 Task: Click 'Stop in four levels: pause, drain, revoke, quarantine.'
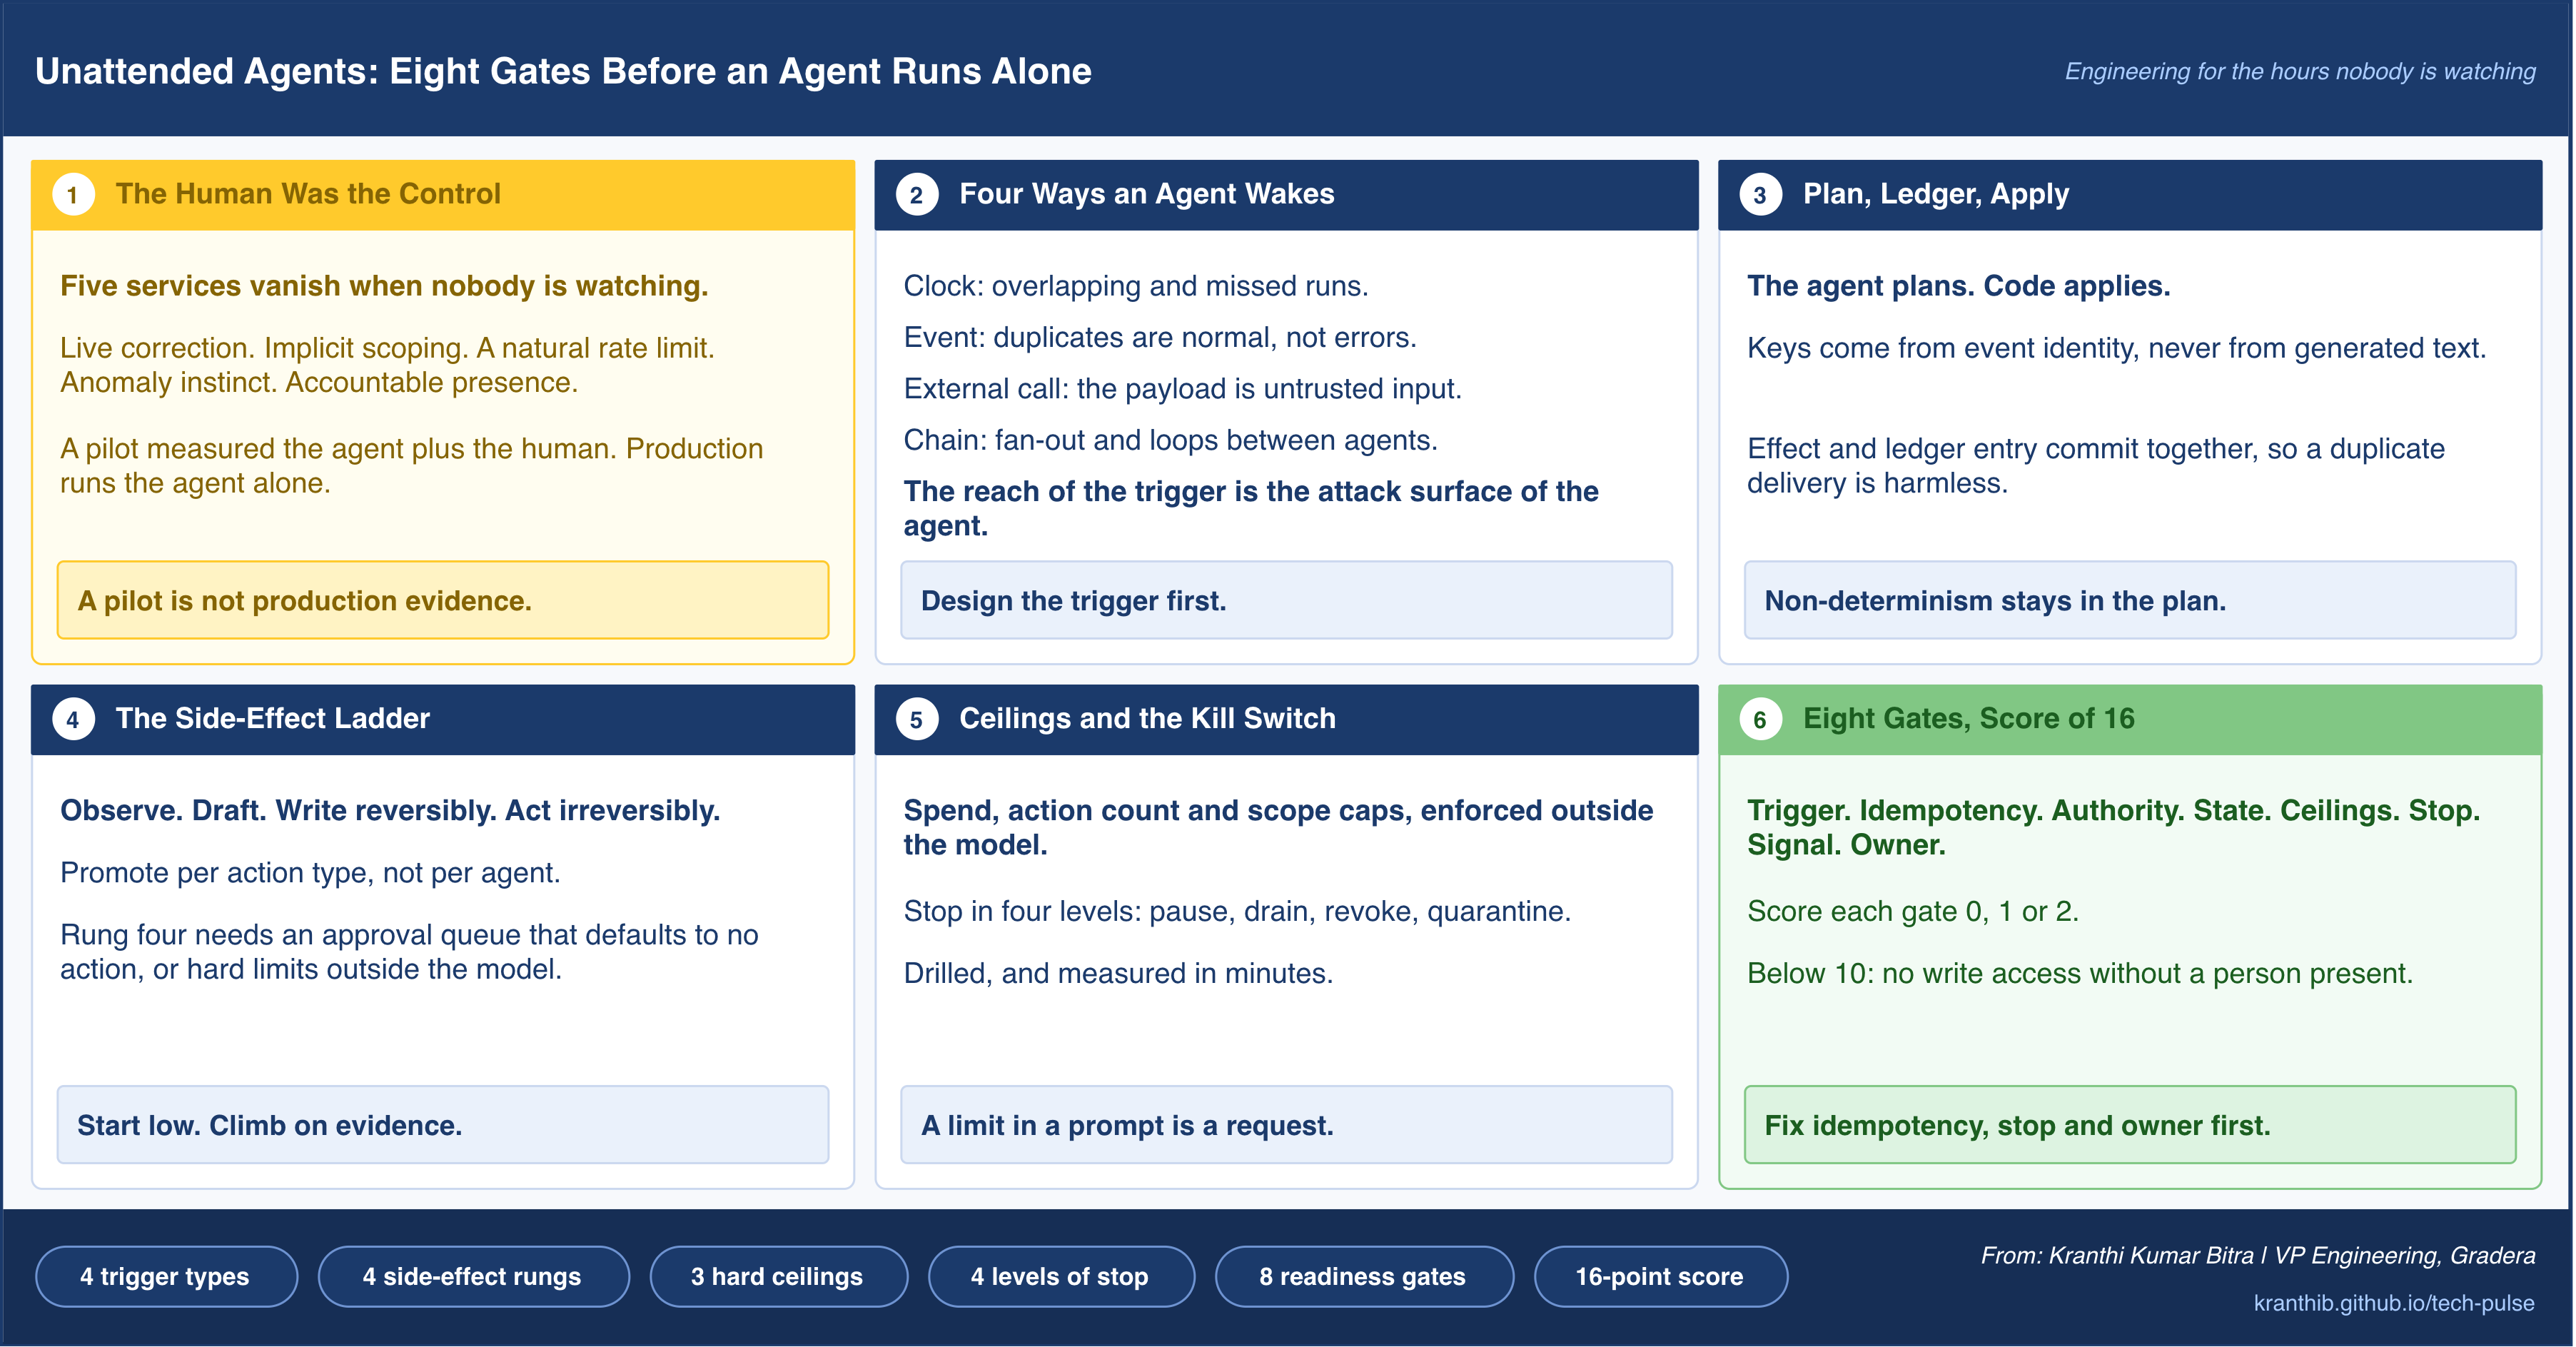click(1237, 911)
